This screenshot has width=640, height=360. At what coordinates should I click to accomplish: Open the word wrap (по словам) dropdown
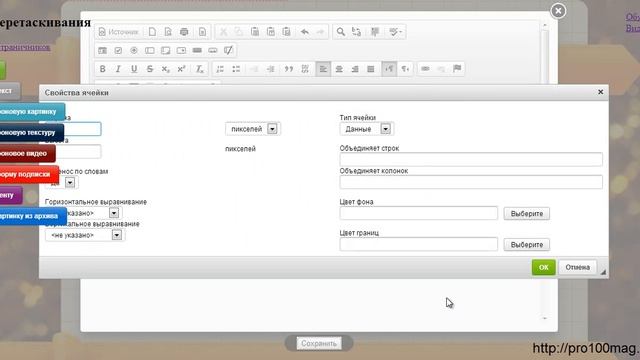61,182
